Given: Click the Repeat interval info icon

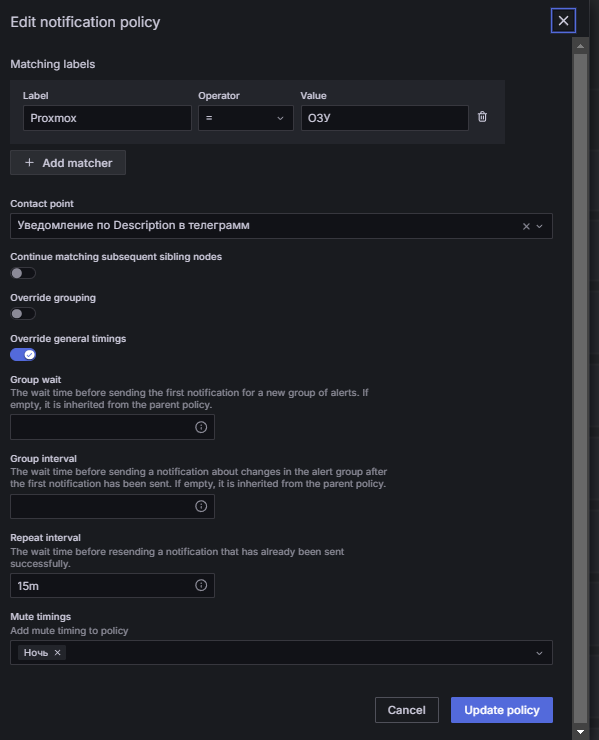Looking at the screenshot, I should 201,585.
